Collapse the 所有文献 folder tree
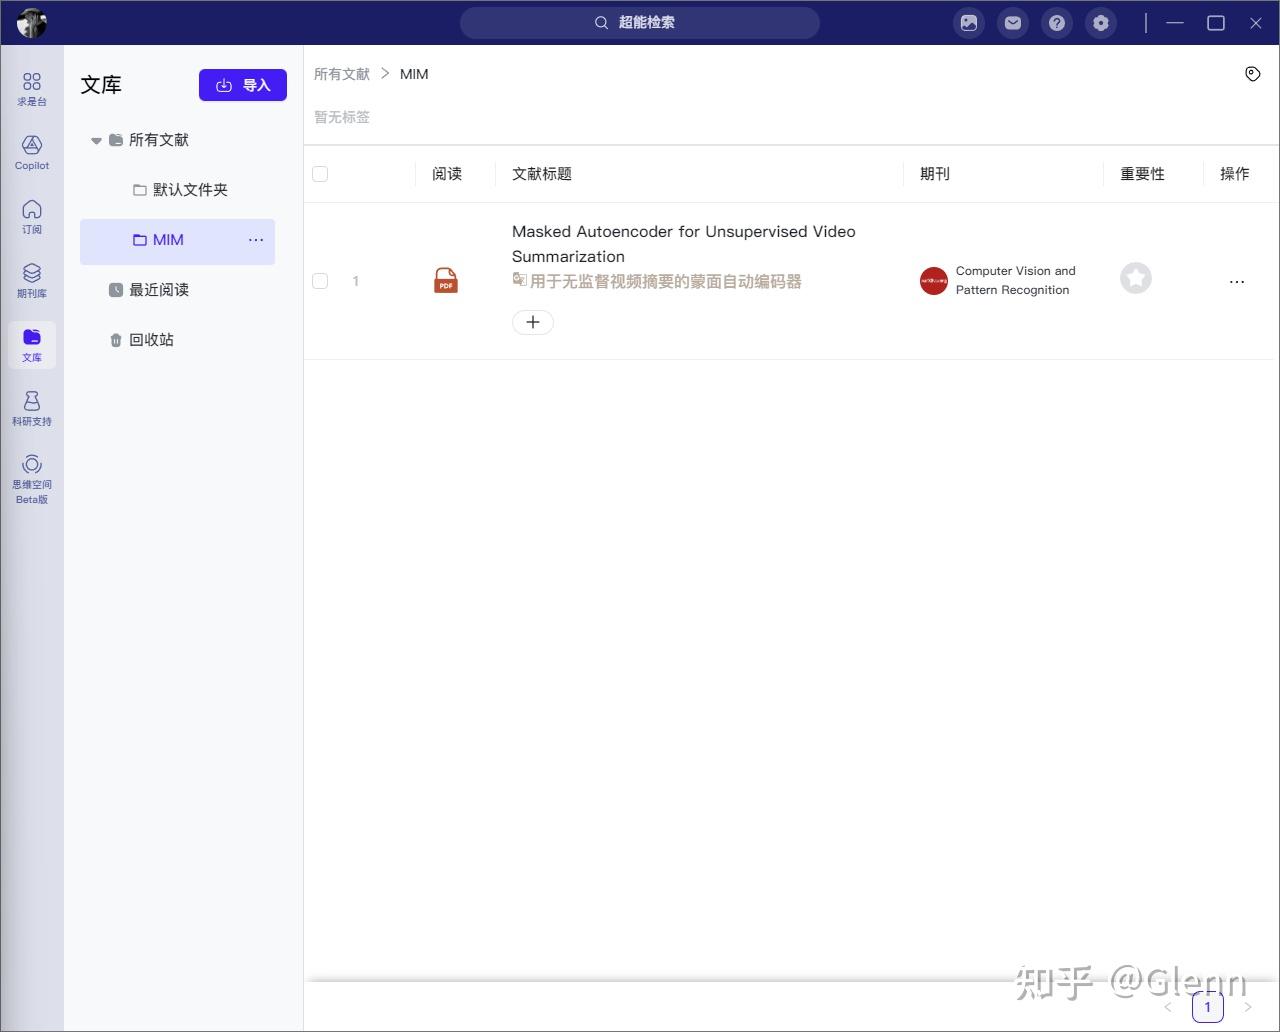This screenshot has height=1032, width=1280. tap(96, 140)
